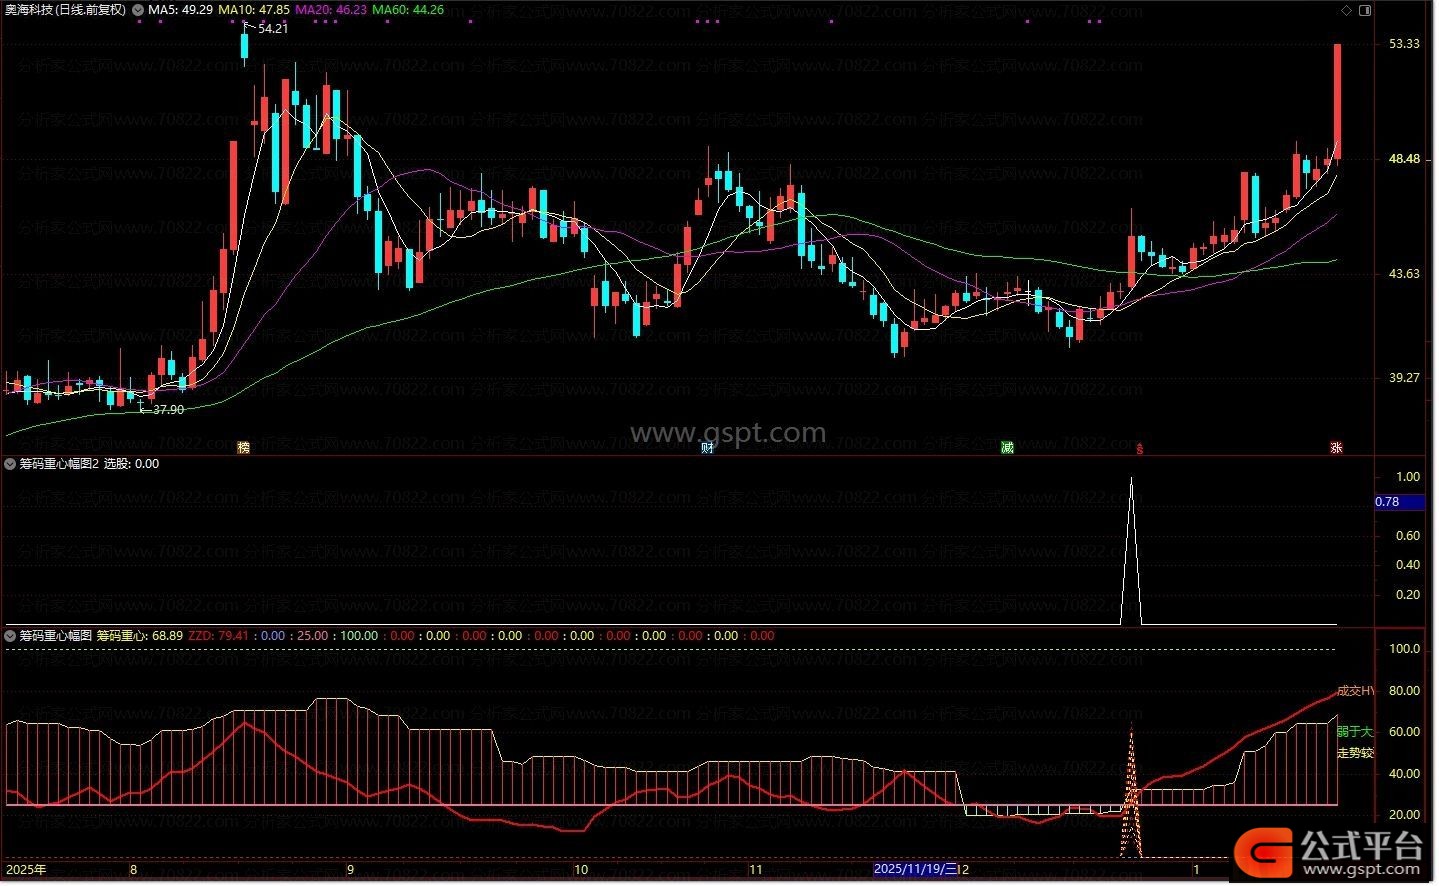Select the MA10 moving average label
Viewport: 1439px width, 886px height.
point(254,10)
